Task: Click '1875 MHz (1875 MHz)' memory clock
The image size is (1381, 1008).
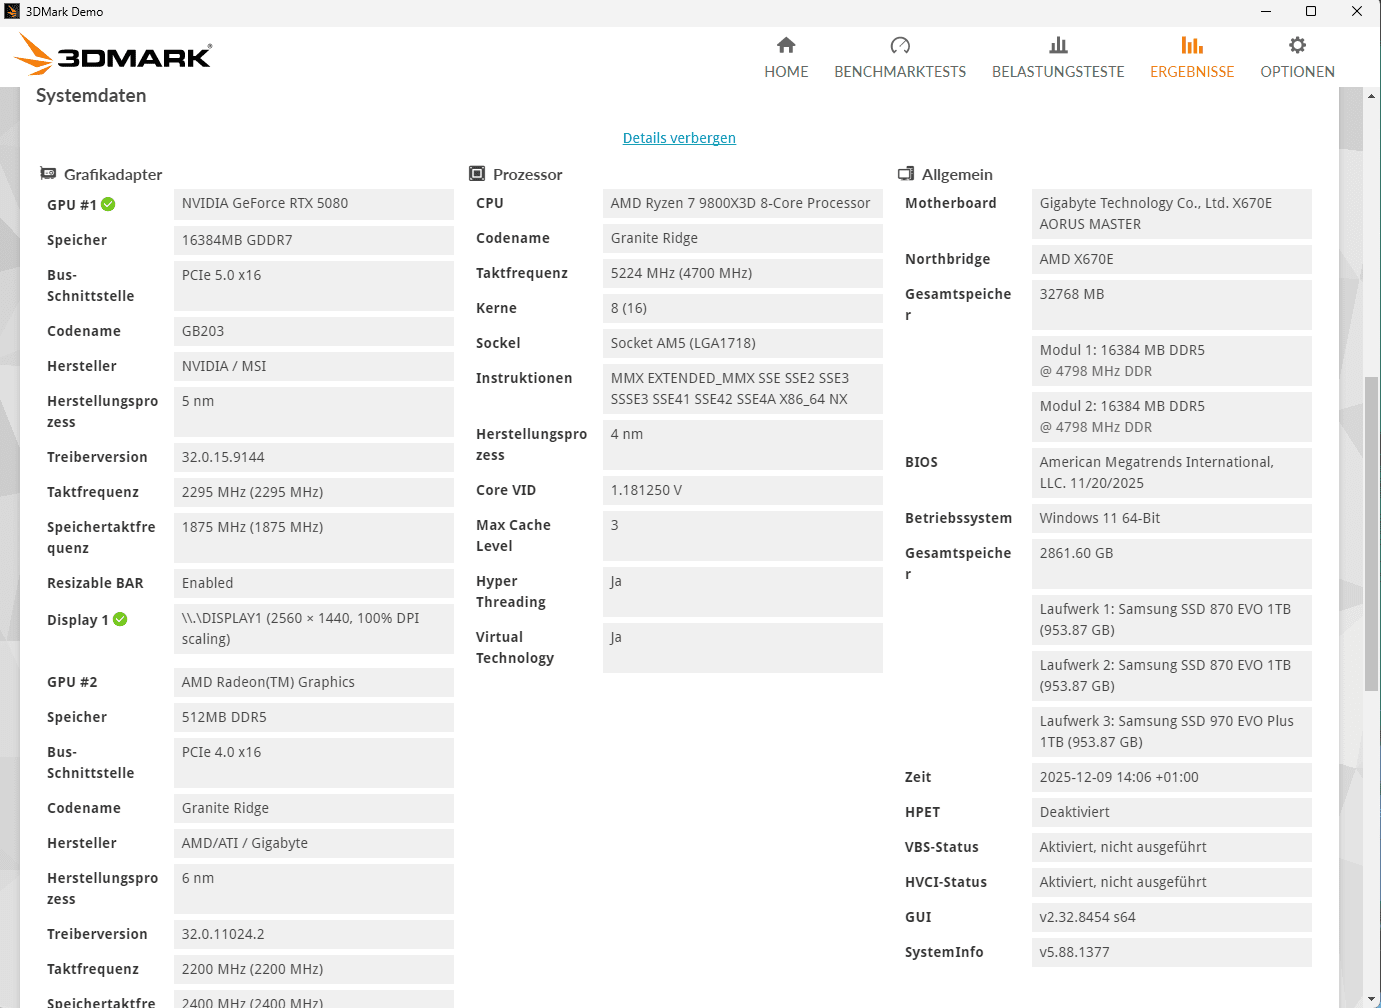Action: pos(314,538)
